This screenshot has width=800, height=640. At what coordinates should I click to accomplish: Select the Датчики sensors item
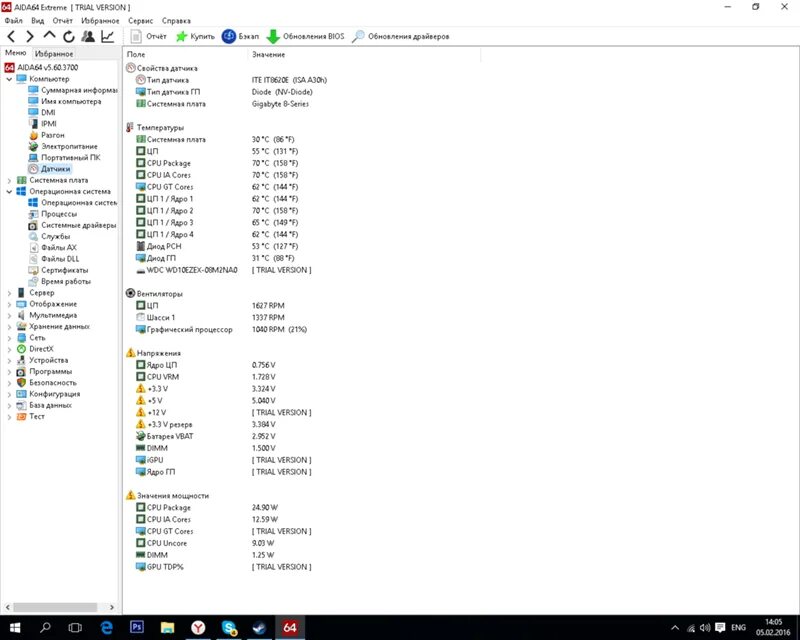(x=50, y=169)
